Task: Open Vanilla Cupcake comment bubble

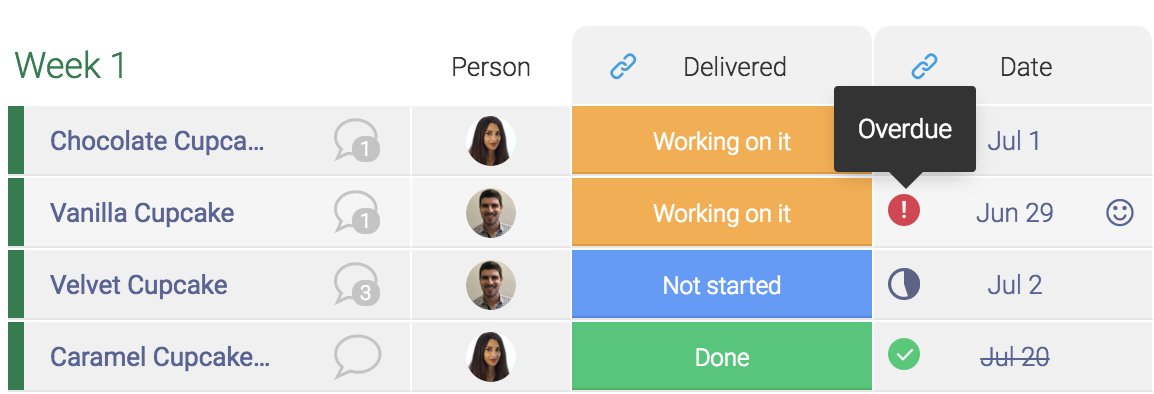Action: (357, 212)
